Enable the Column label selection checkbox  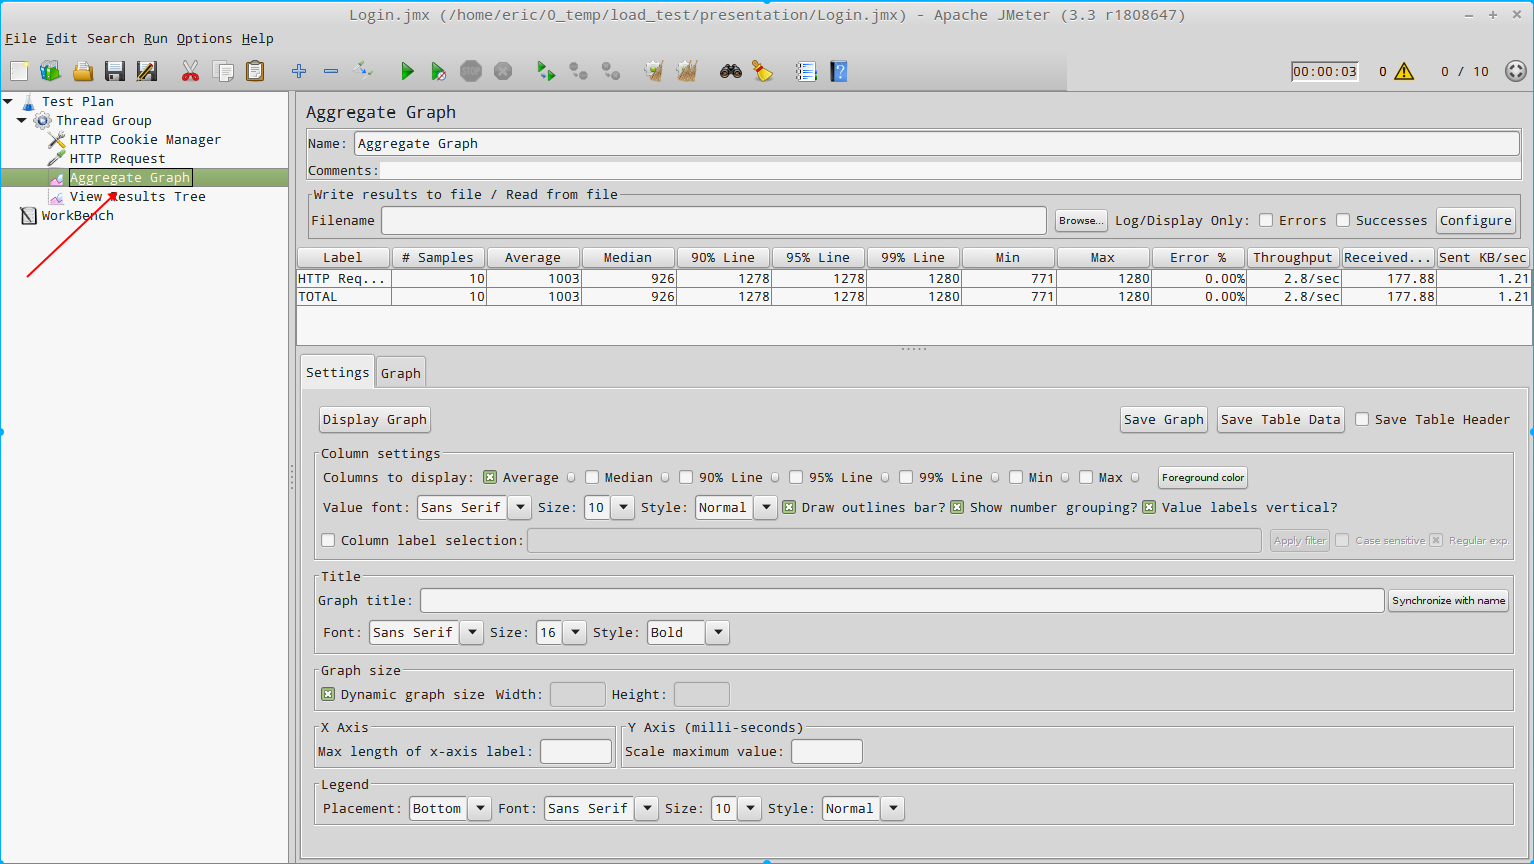pyautogui.click(x=328, y=540)
